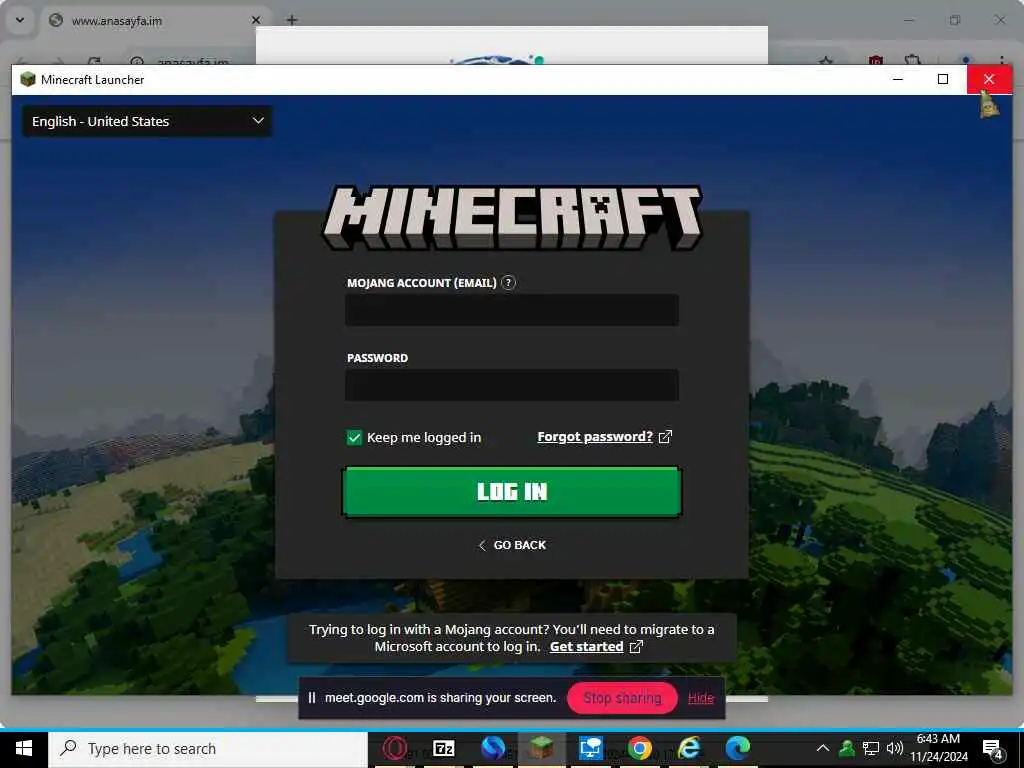Viewport: 1024px width, 768px height.
Task: Uncheck Keep me logged in checkbox
Action: [x=354, y=438]
